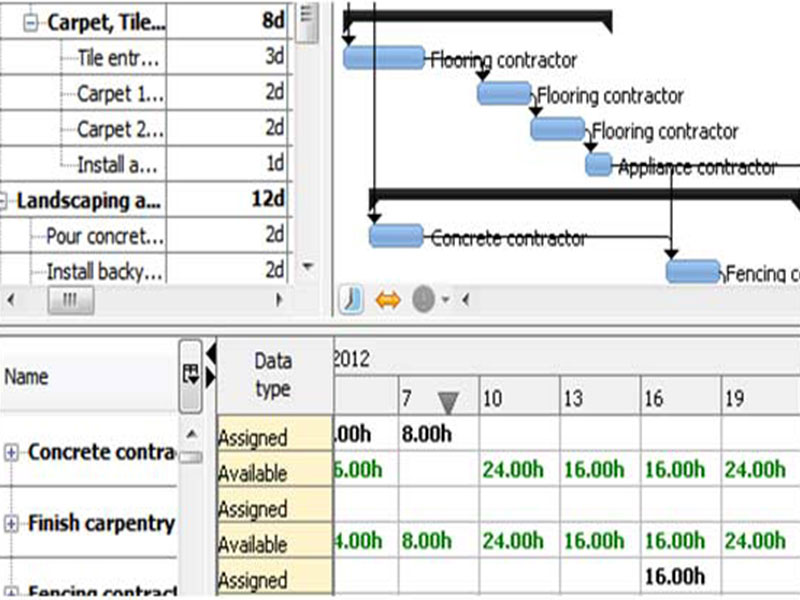Click Finish carpentry's 24.00h cell under 19
The height and width of the screenshot is (600, 800).
coord(760,541)
